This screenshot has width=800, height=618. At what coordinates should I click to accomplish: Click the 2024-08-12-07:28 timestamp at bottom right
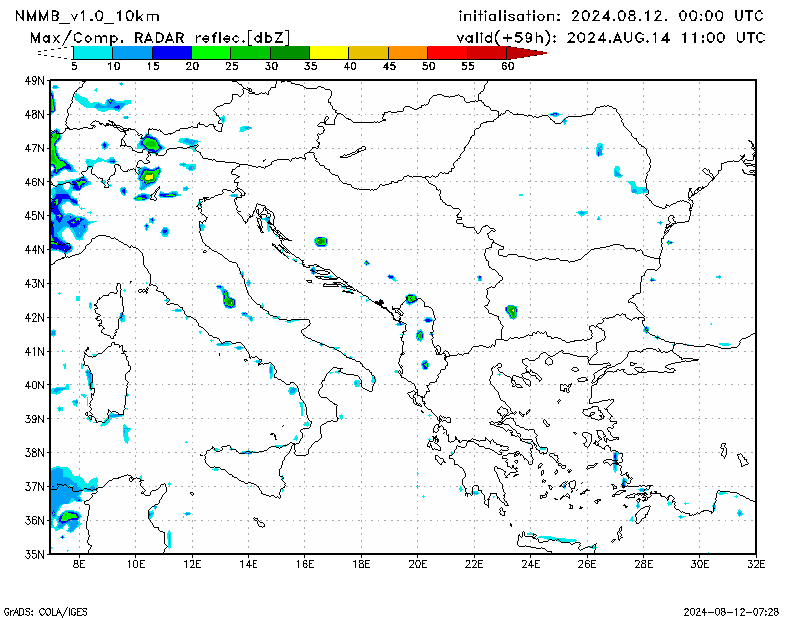coord(731,610)
